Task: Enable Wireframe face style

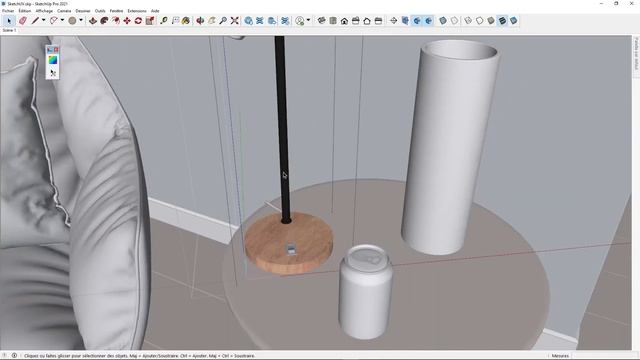Action: [x=468, y=20]
